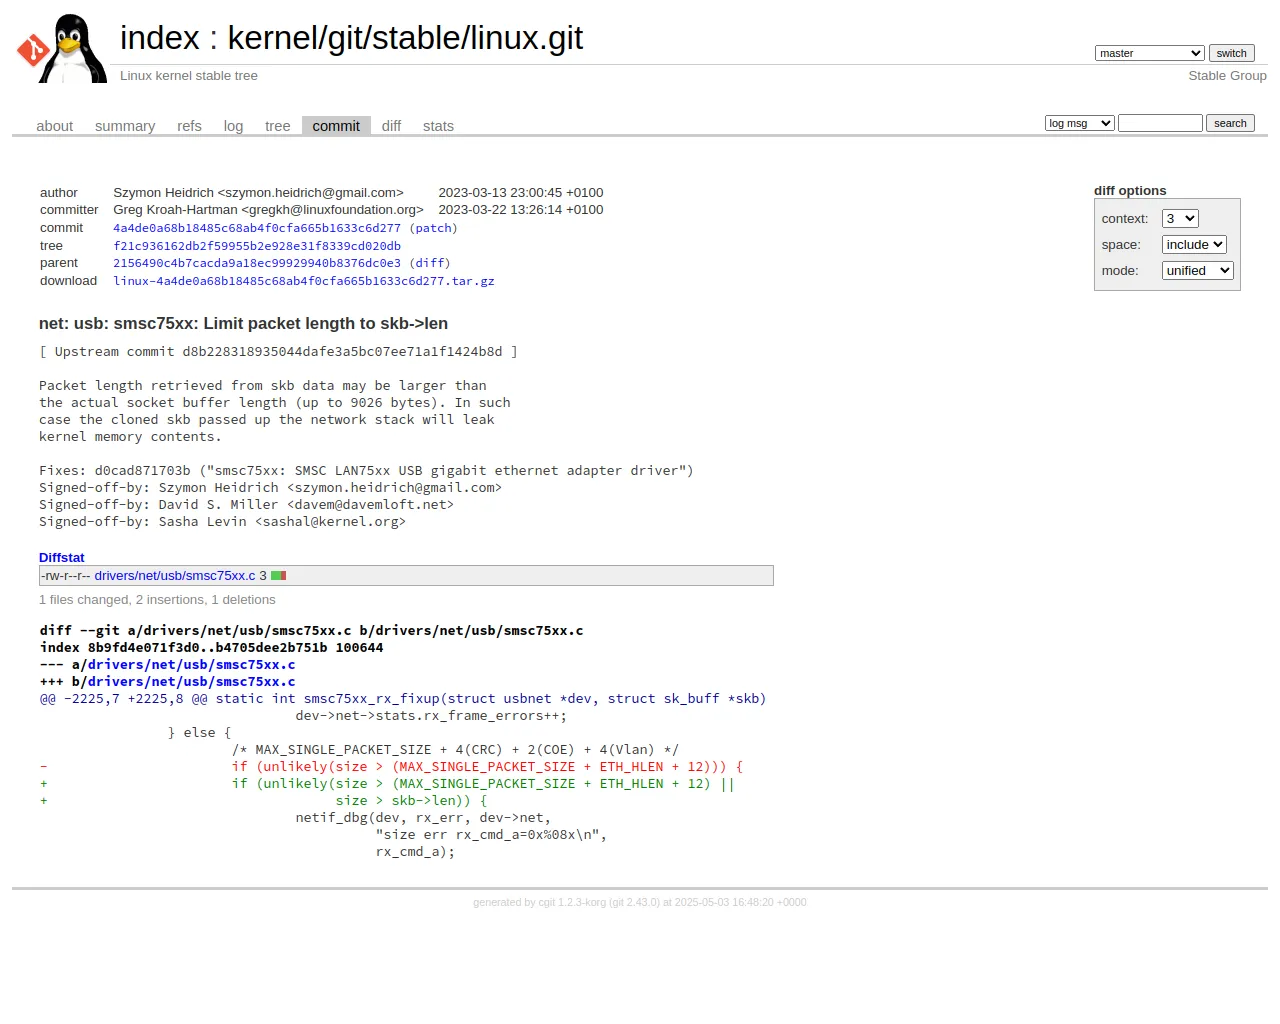Download the linux tar.gz archive
The width and height of the screenshot is (1280, 1024).
pyautogui.click(x=304, y=281)
